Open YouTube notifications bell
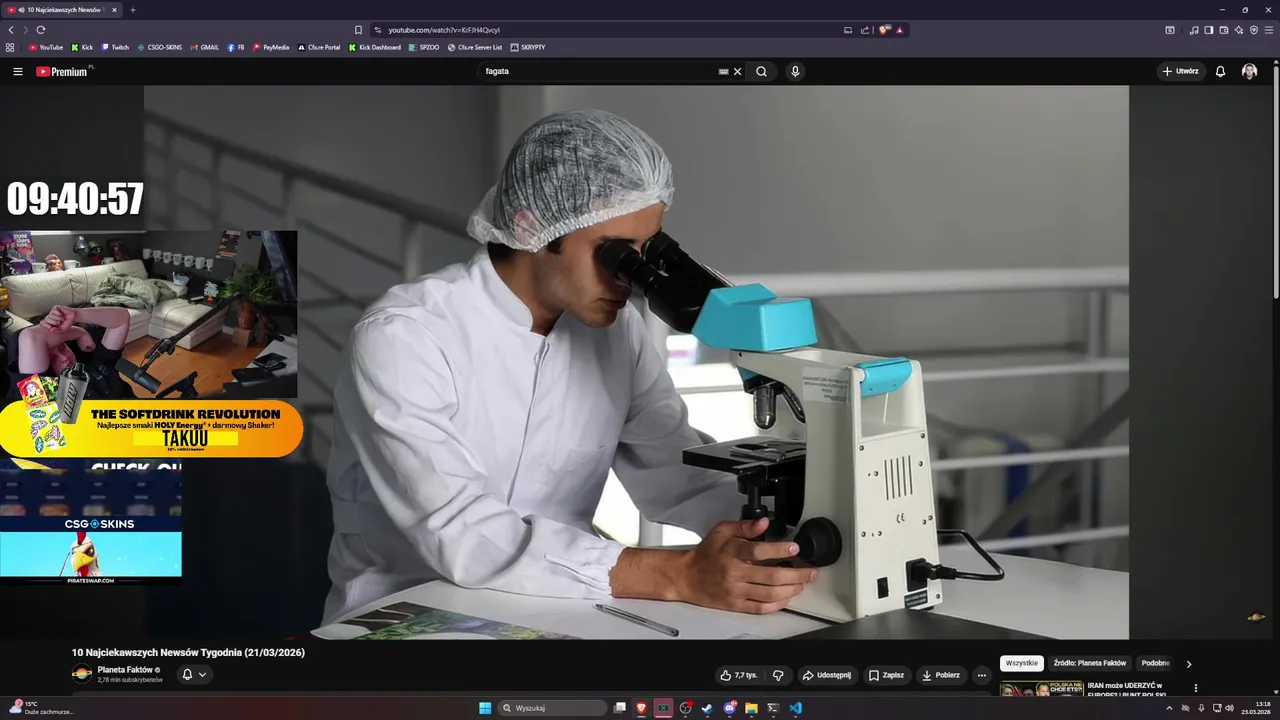 click(x=1220, y=71)
